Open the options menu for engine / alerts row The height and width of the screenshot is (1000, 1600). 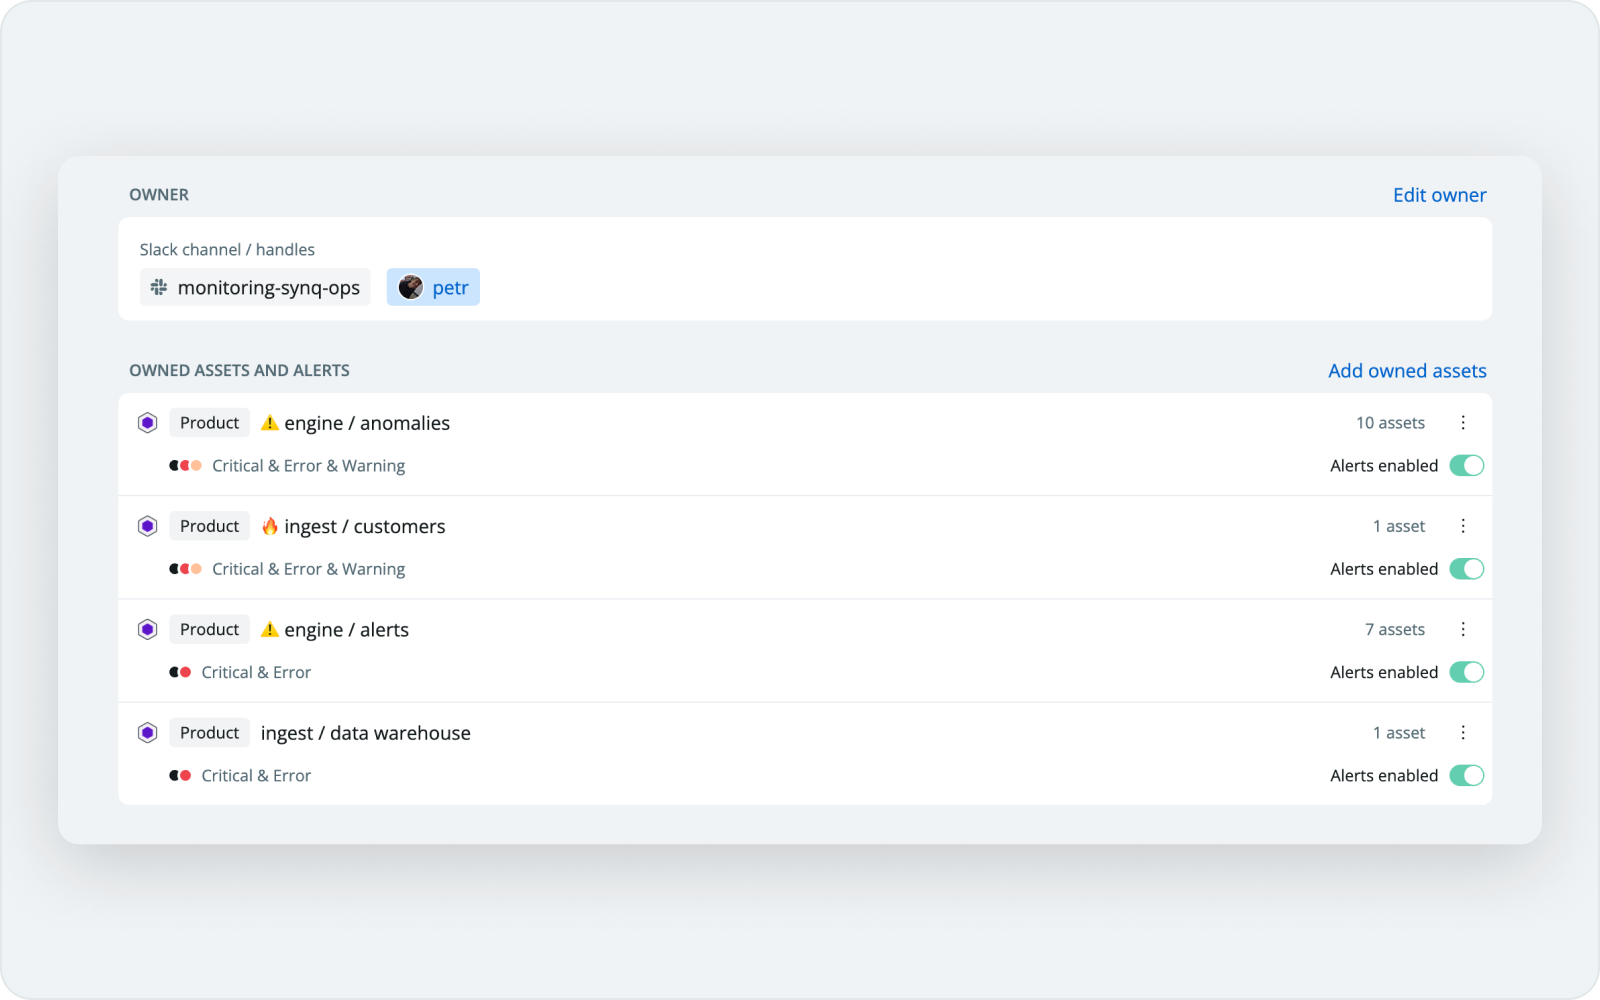coord(1463,629)
